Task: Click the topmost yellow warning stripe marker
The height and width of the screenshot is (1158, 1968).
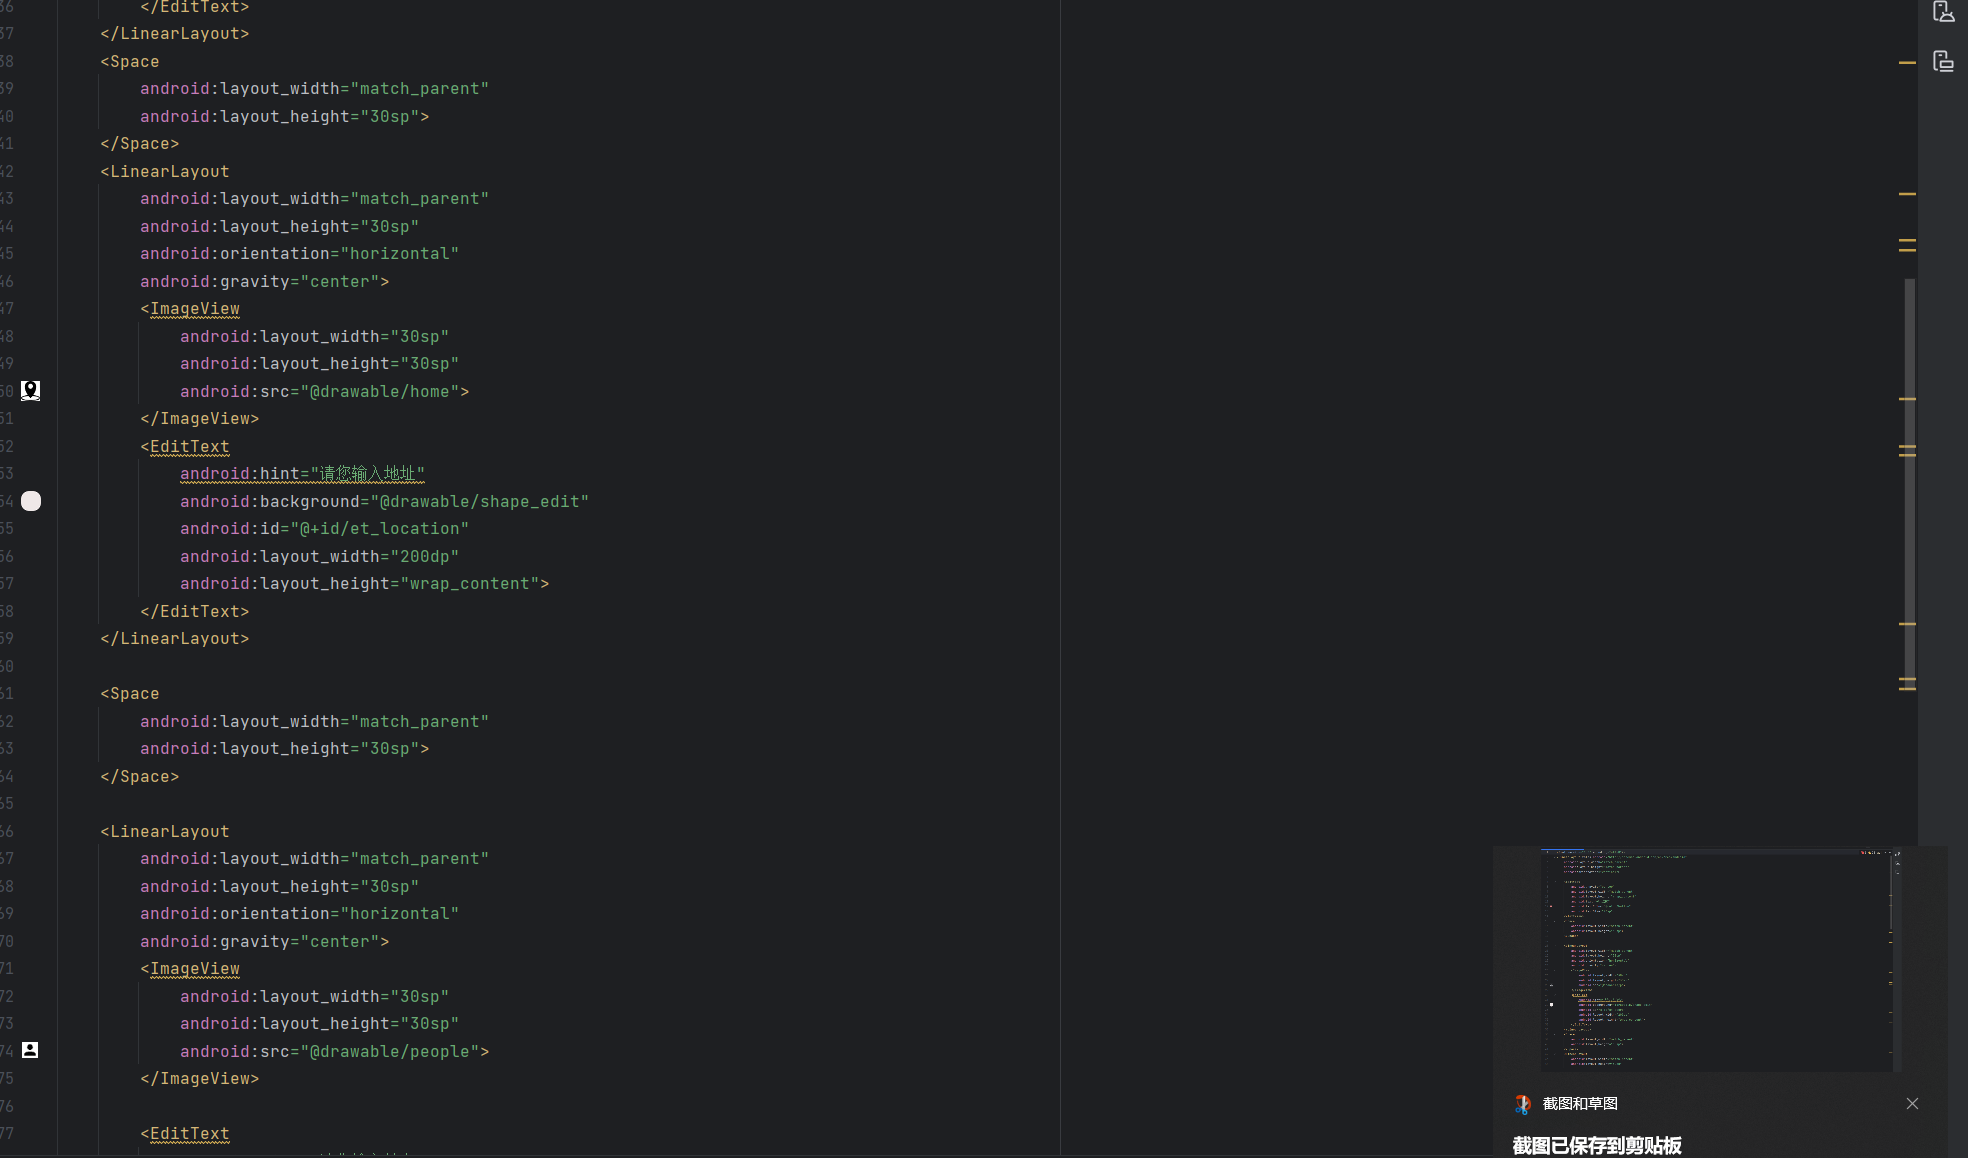Action: coord(1907,63)
